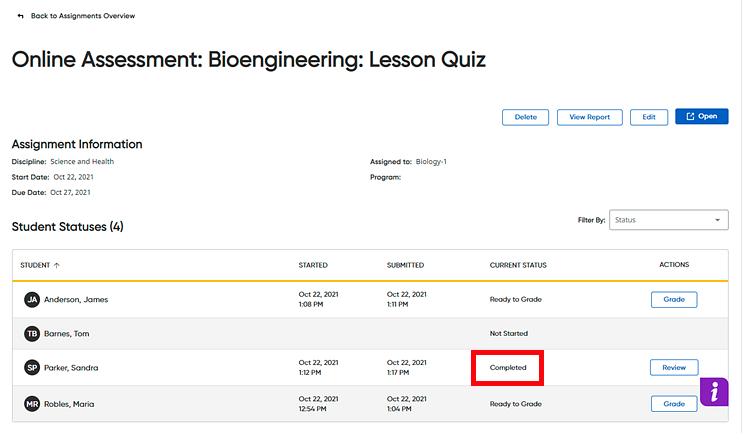742x433 pixels.
Task: Click the purple info icon
Action: (714, 392)
